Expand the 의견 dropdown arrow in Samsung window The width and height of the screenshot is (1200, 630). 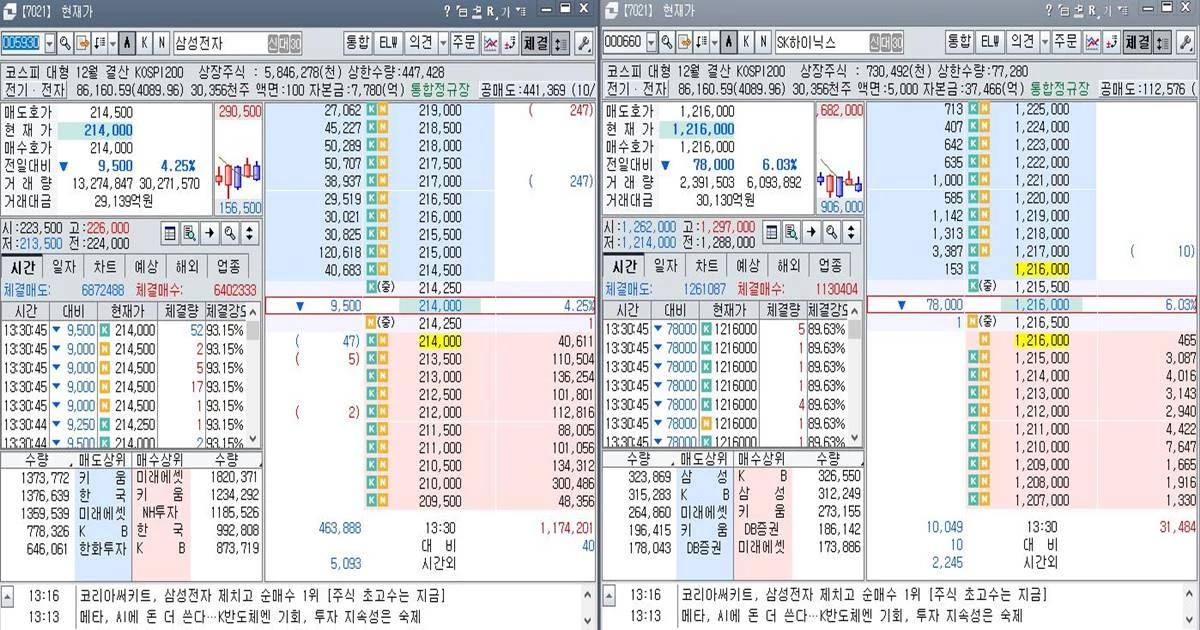443,43
